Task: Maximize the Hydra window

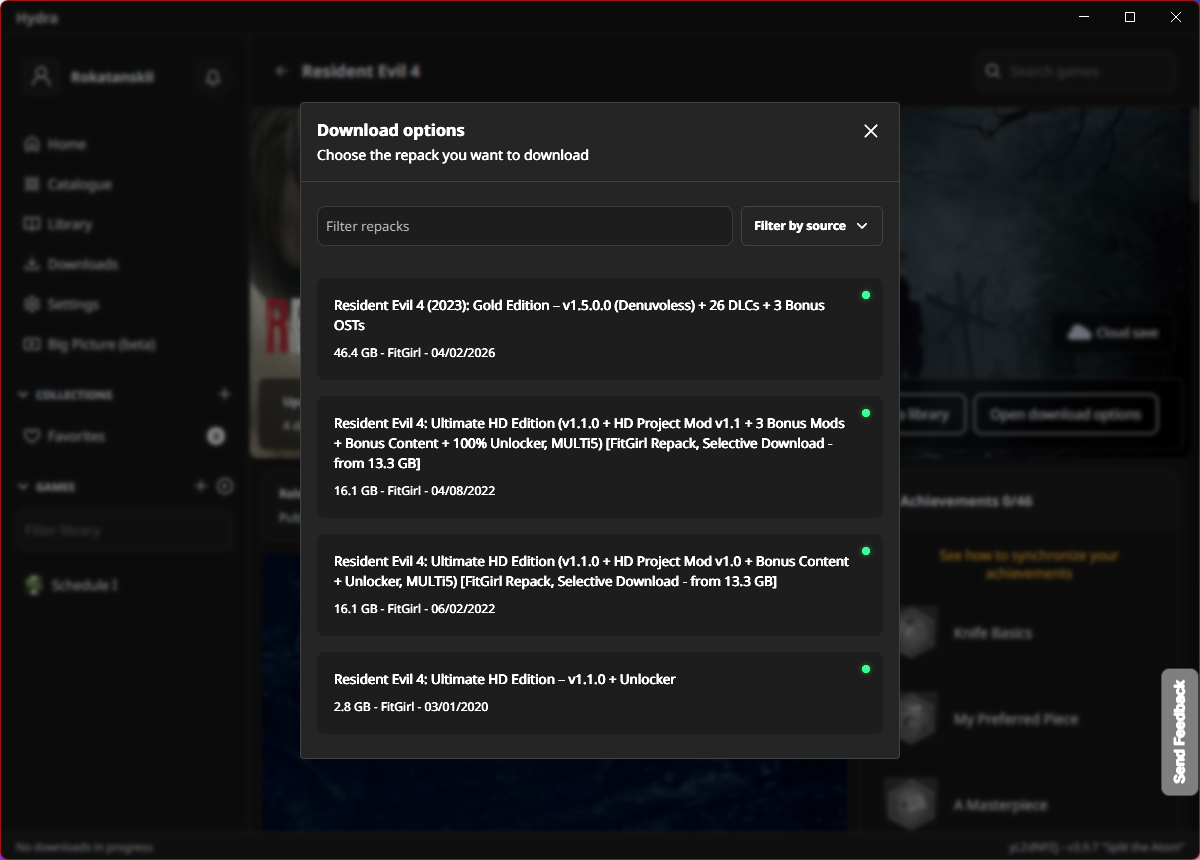Action: [1130, 17]
